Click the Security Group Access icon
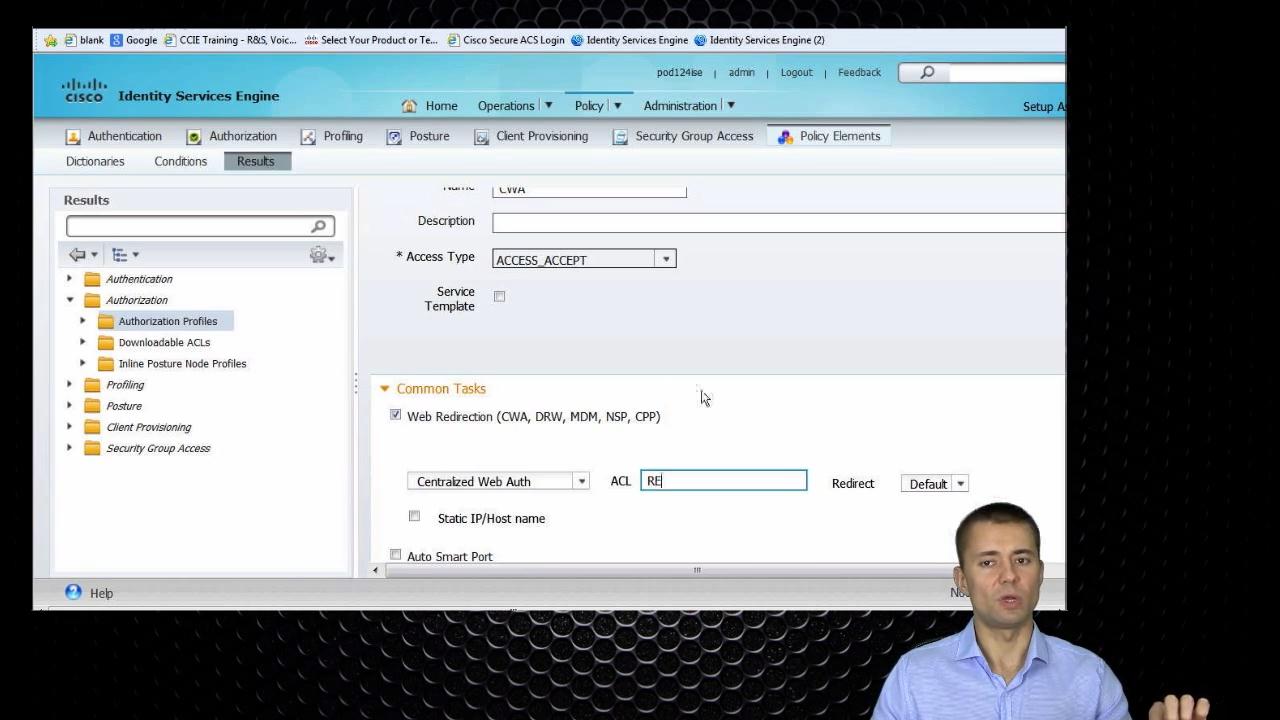Image resolution: width=1280 pixels, height=720 pixels. [620, 137]
